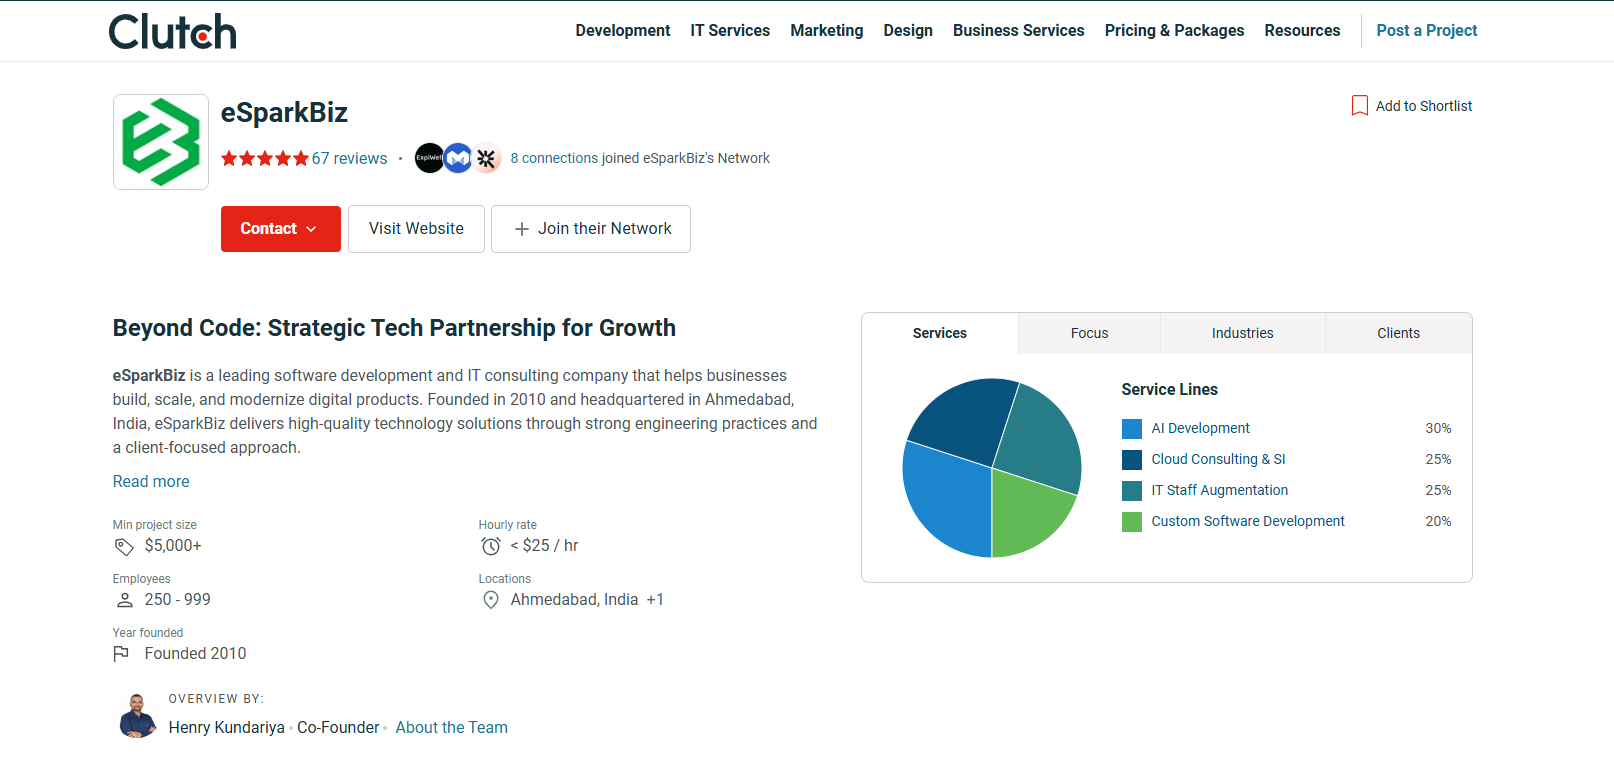Click the Visit Website button

(x=416, y=229)
